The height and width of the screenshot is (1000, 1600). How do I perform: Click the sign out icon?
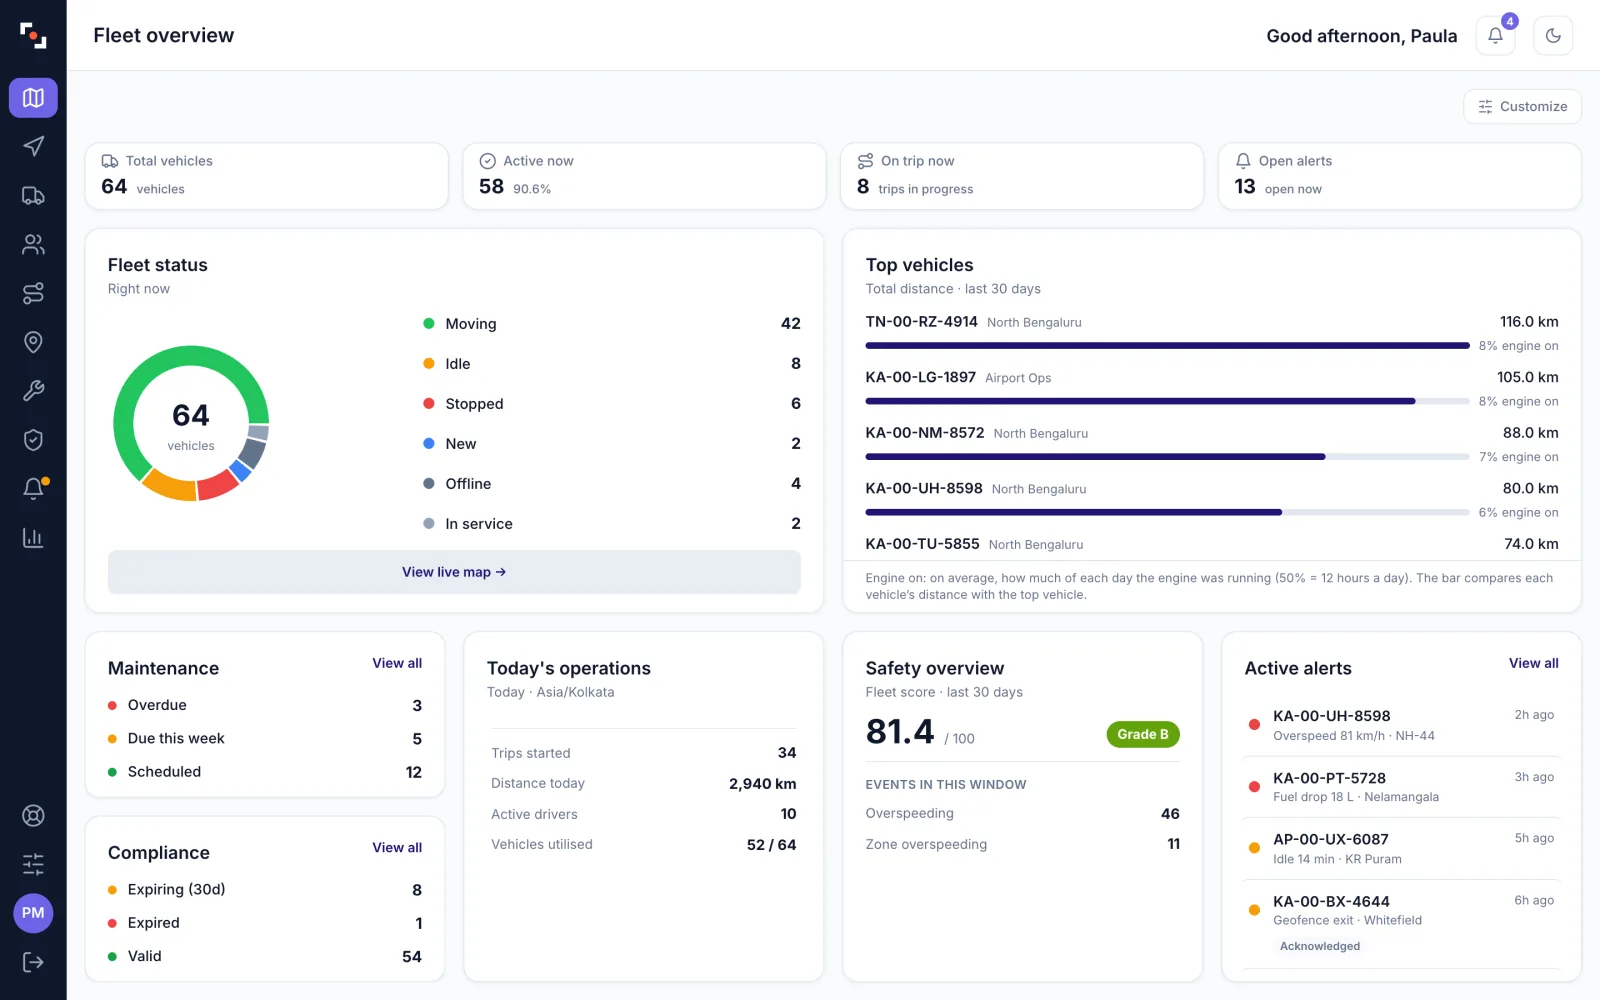coord(33,962)
